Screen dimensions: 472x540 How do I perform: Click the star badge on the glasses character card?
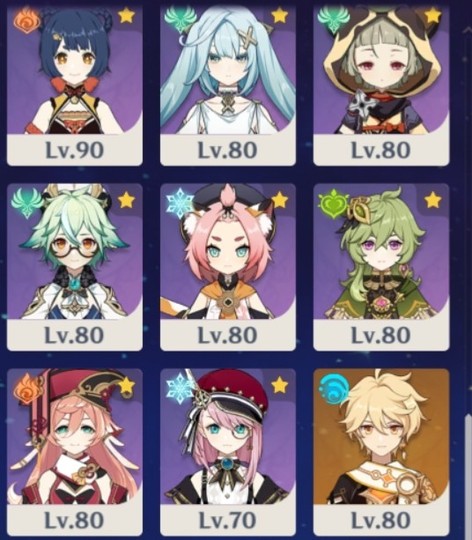126,200
